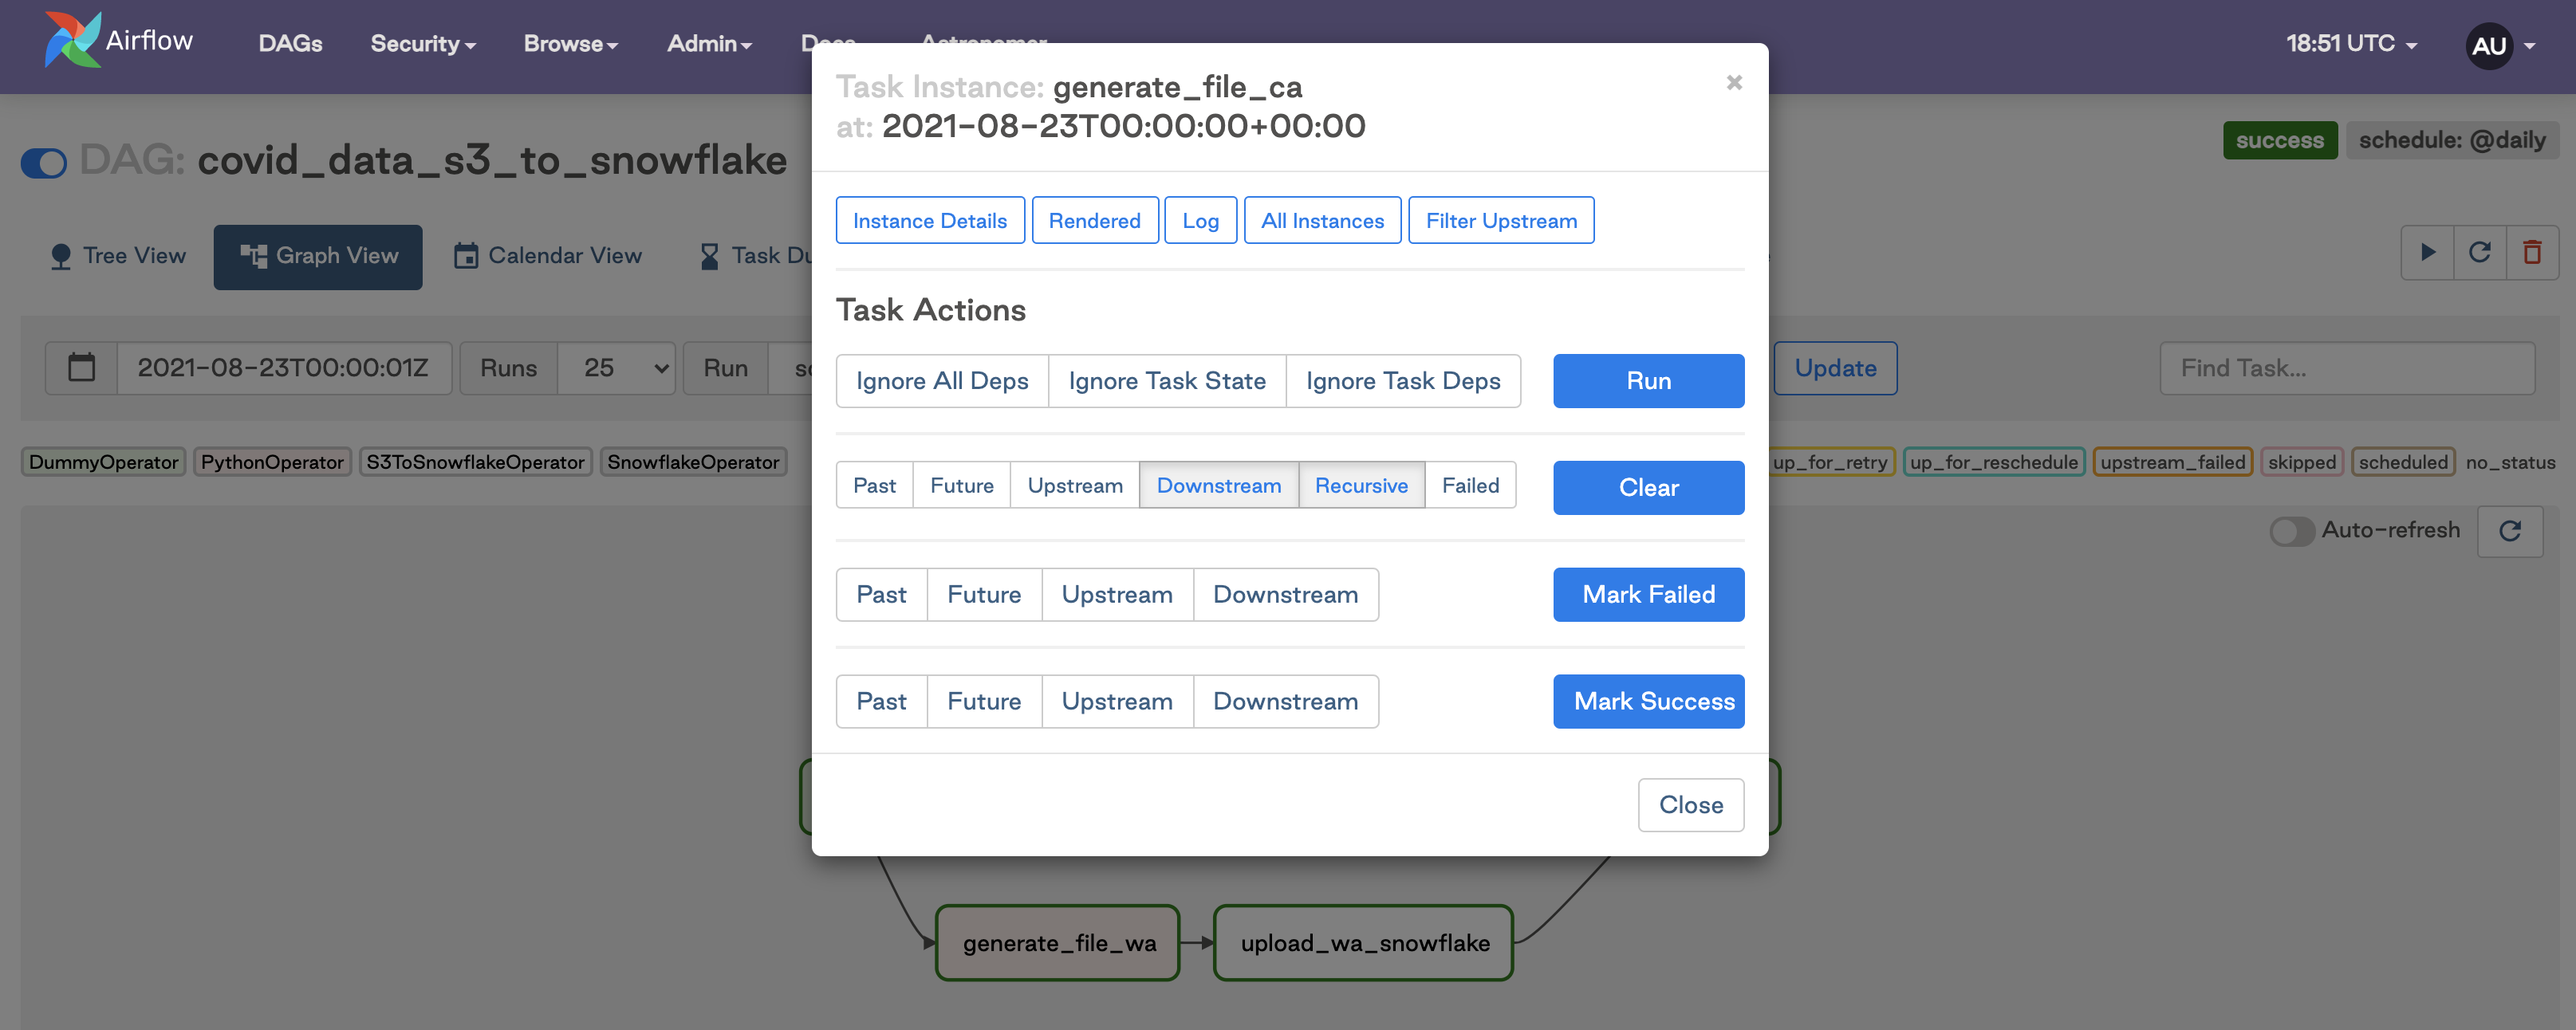Click the SnowflakeOperator legend tag
The height and width of the screenshot is (1030, 2576).
click(x=693, y=462)
